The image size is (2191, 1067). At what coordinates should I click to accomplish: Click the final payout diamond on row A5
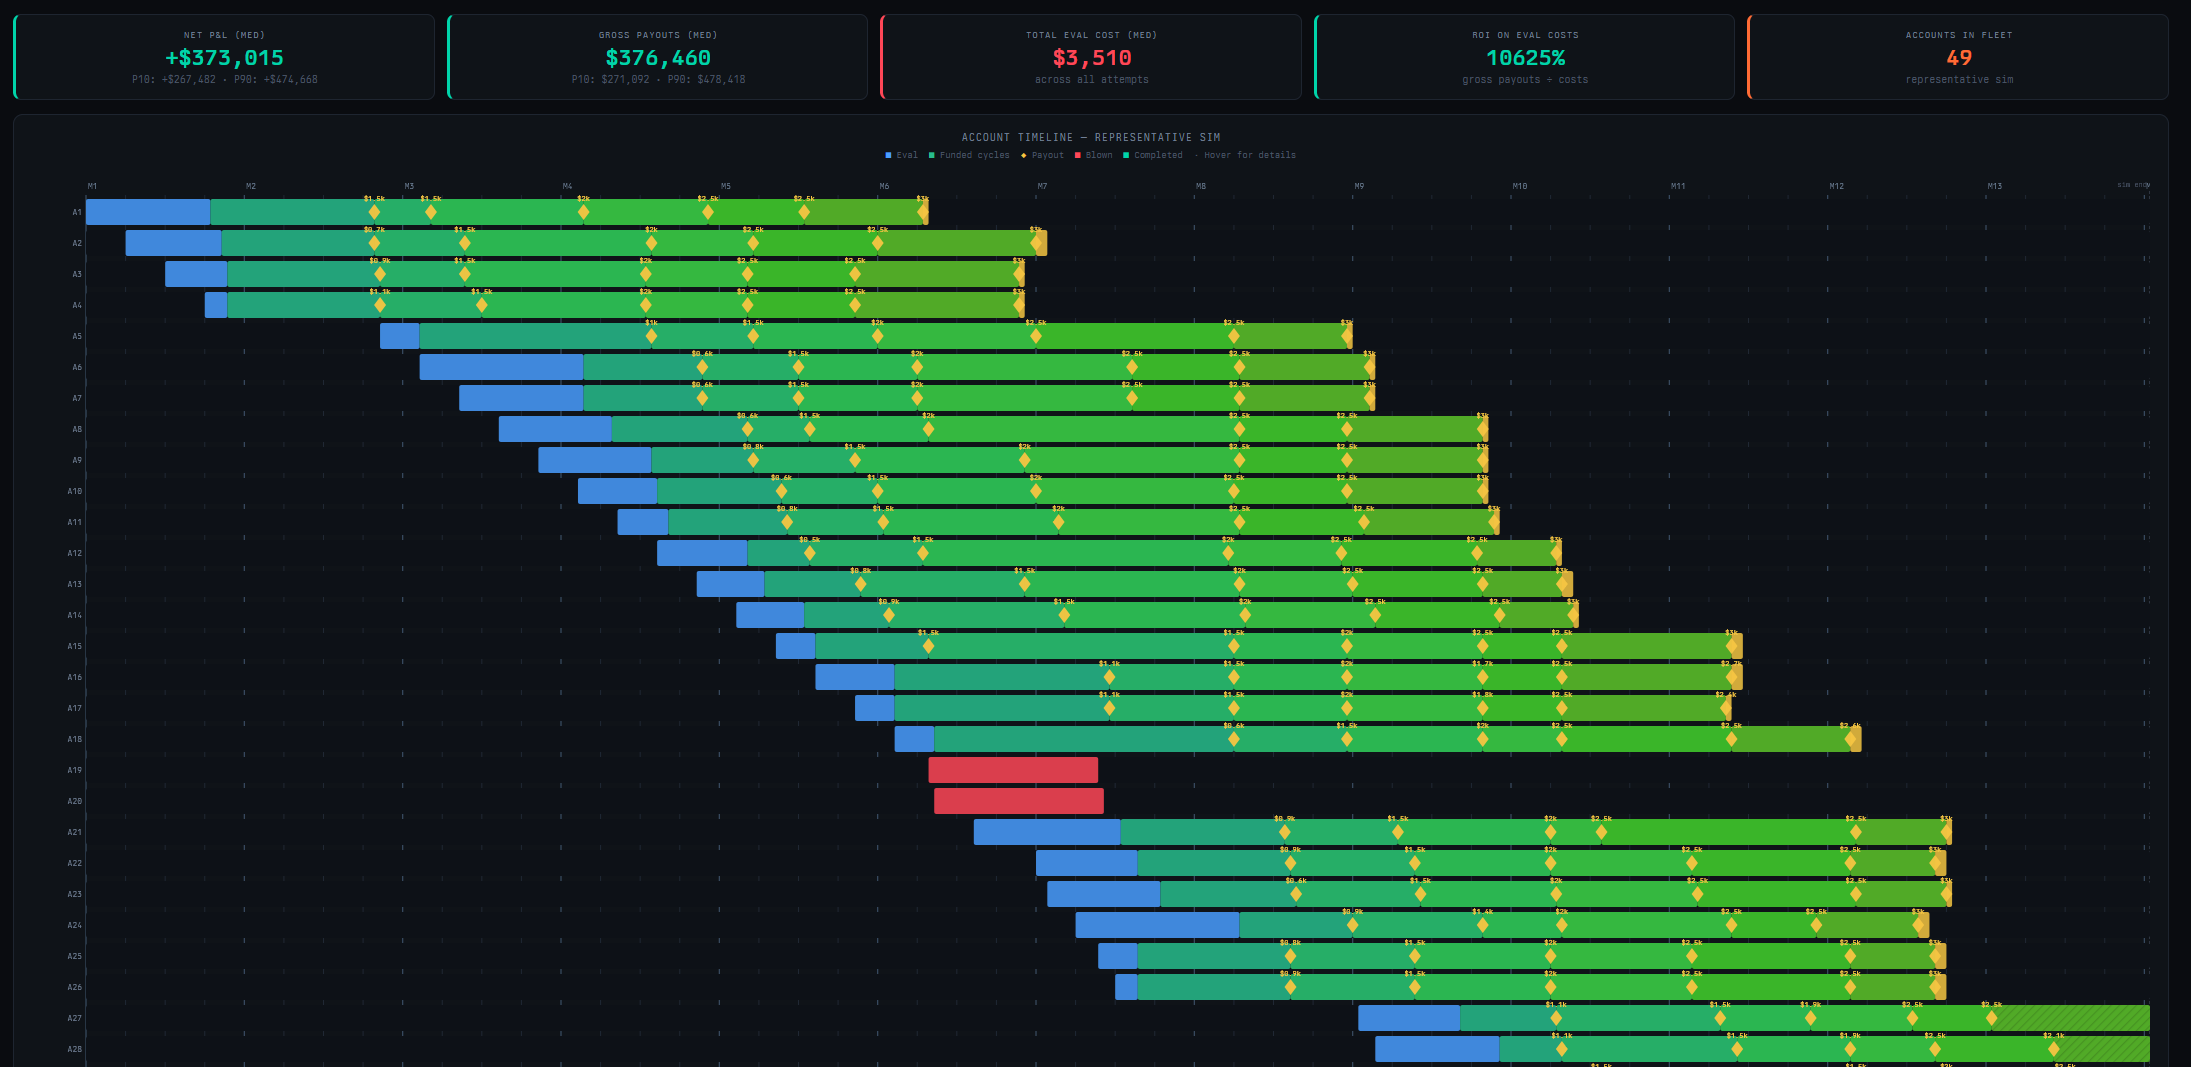click(1345, 336)
